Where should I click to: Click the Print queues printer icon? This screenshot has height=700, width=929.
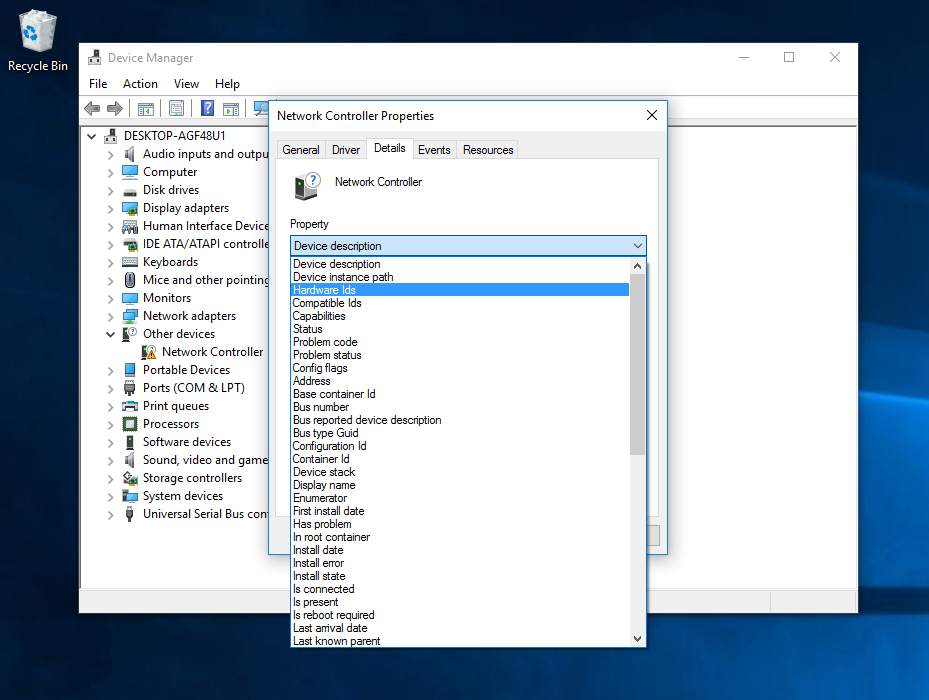pos(129,406)
